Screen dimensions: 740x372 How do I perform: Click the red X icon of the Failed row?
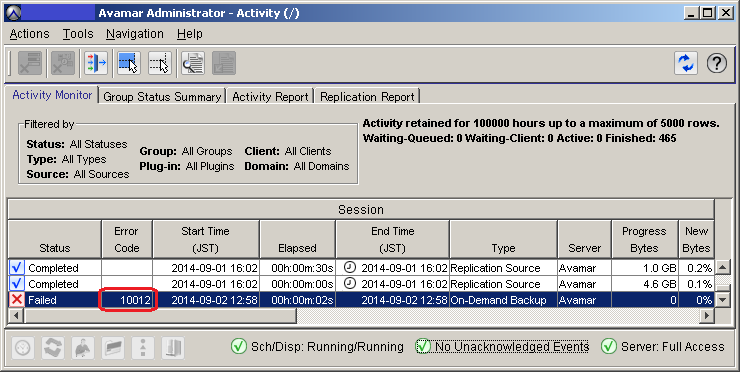(17, 300)
